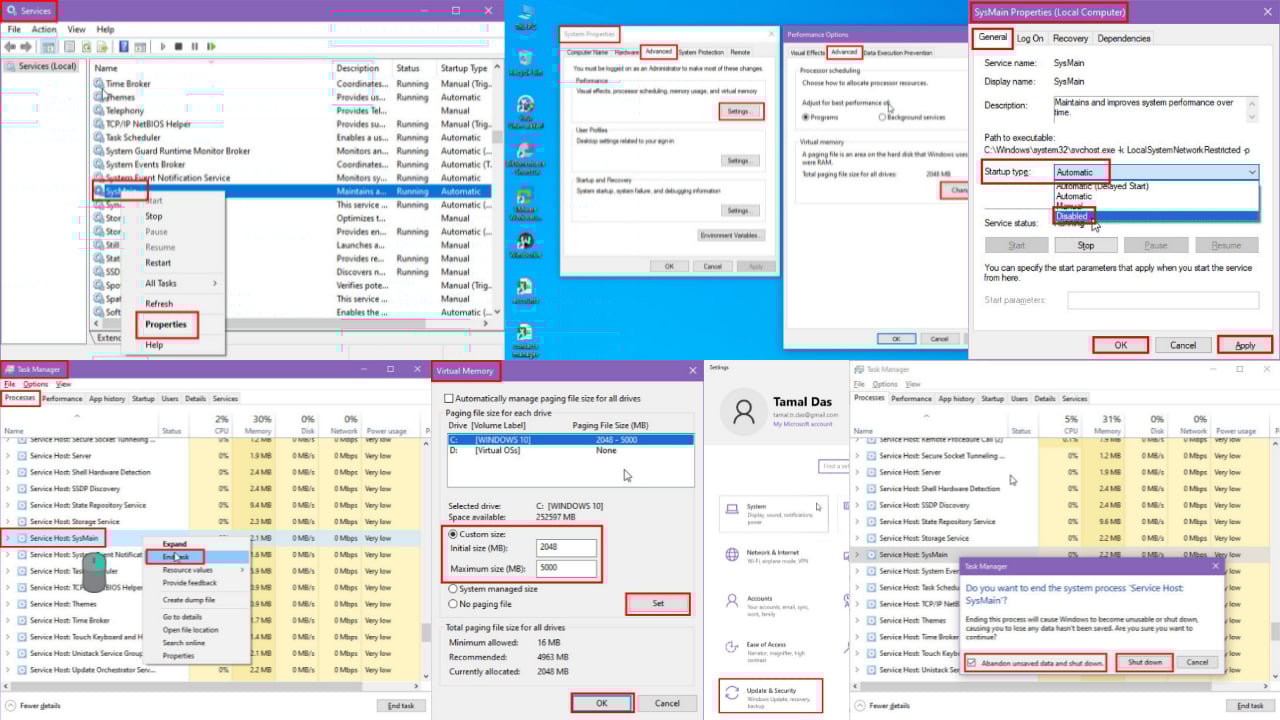The height and width of the screenshot is (720, 1280).
Task: Check Automatically manage paging file size for all drives
Action: coord(449,398)
